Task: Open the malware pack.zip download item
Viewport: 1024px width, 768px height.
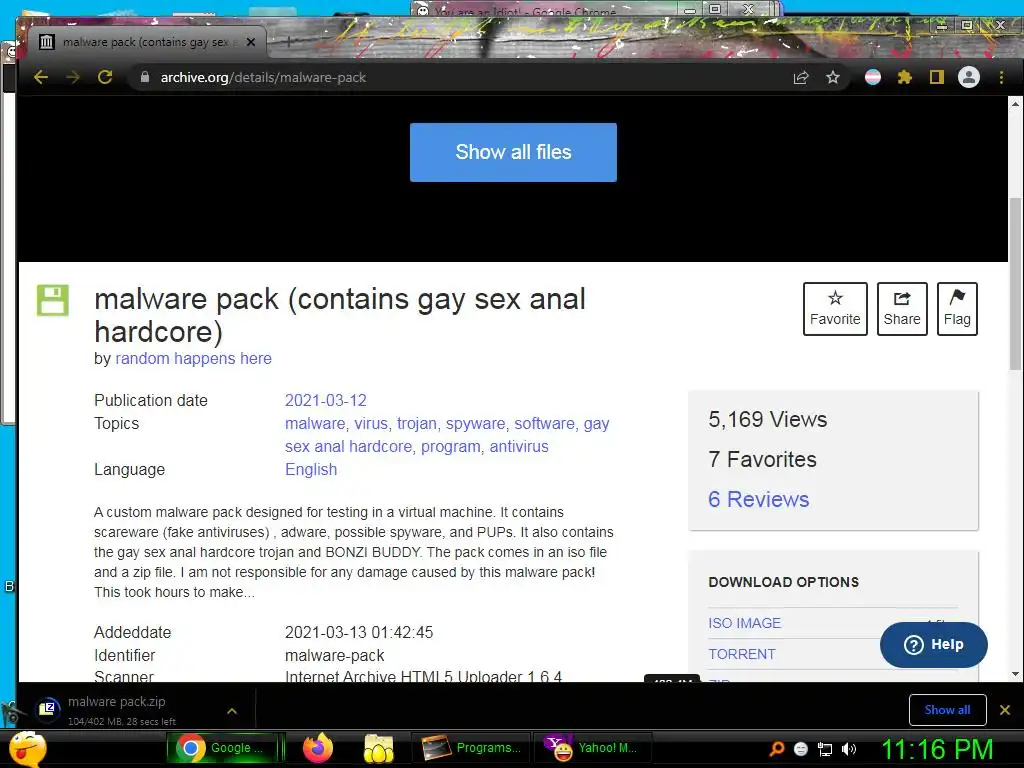Action: 118,710
